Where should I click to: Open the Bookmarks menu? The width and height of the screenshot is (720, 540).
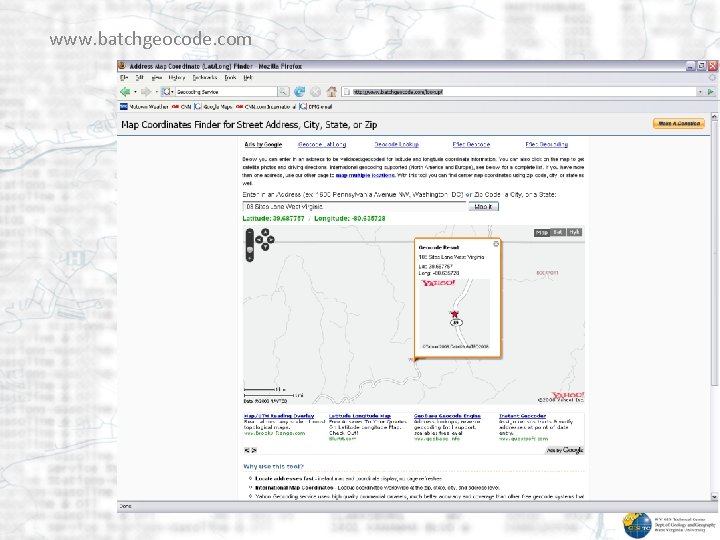pos(205,78)
